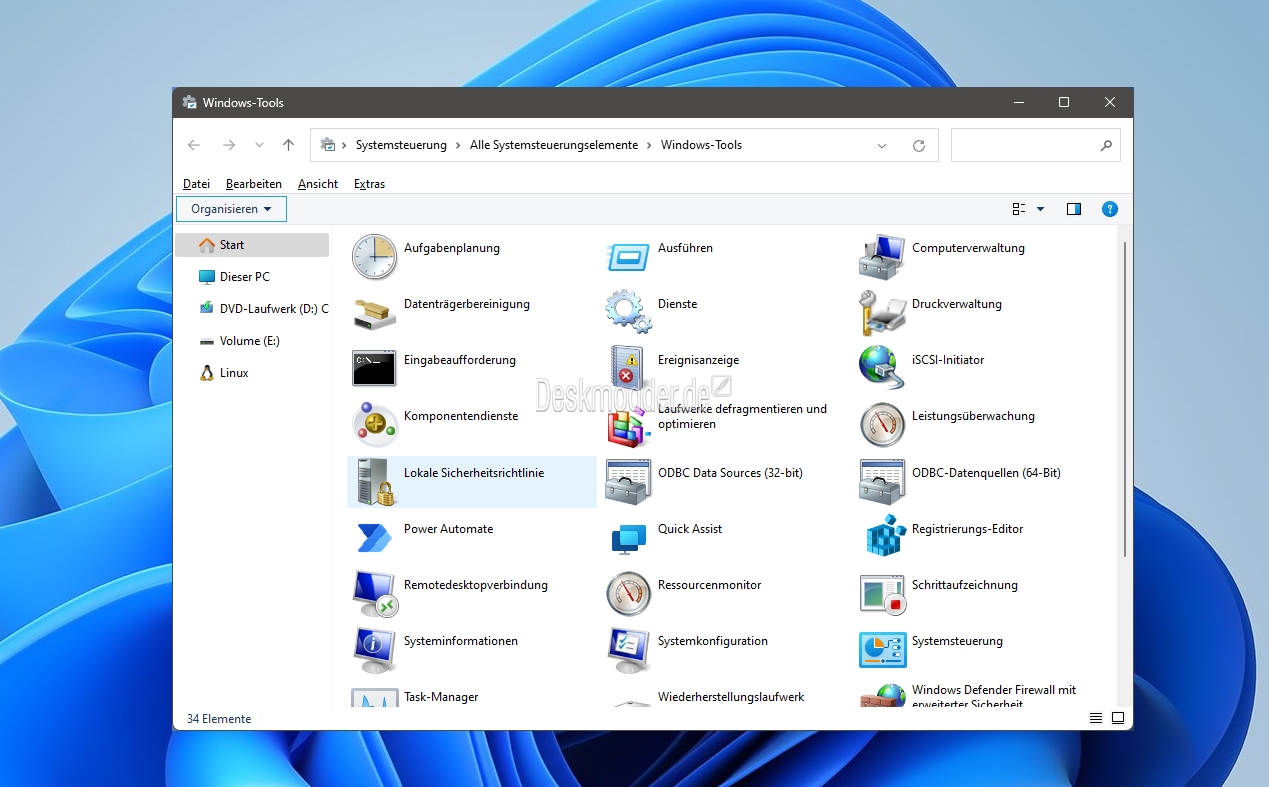Screen dimensions: 1269x787
Task: Click the forward navigation arrow
Action: [229, 145]
